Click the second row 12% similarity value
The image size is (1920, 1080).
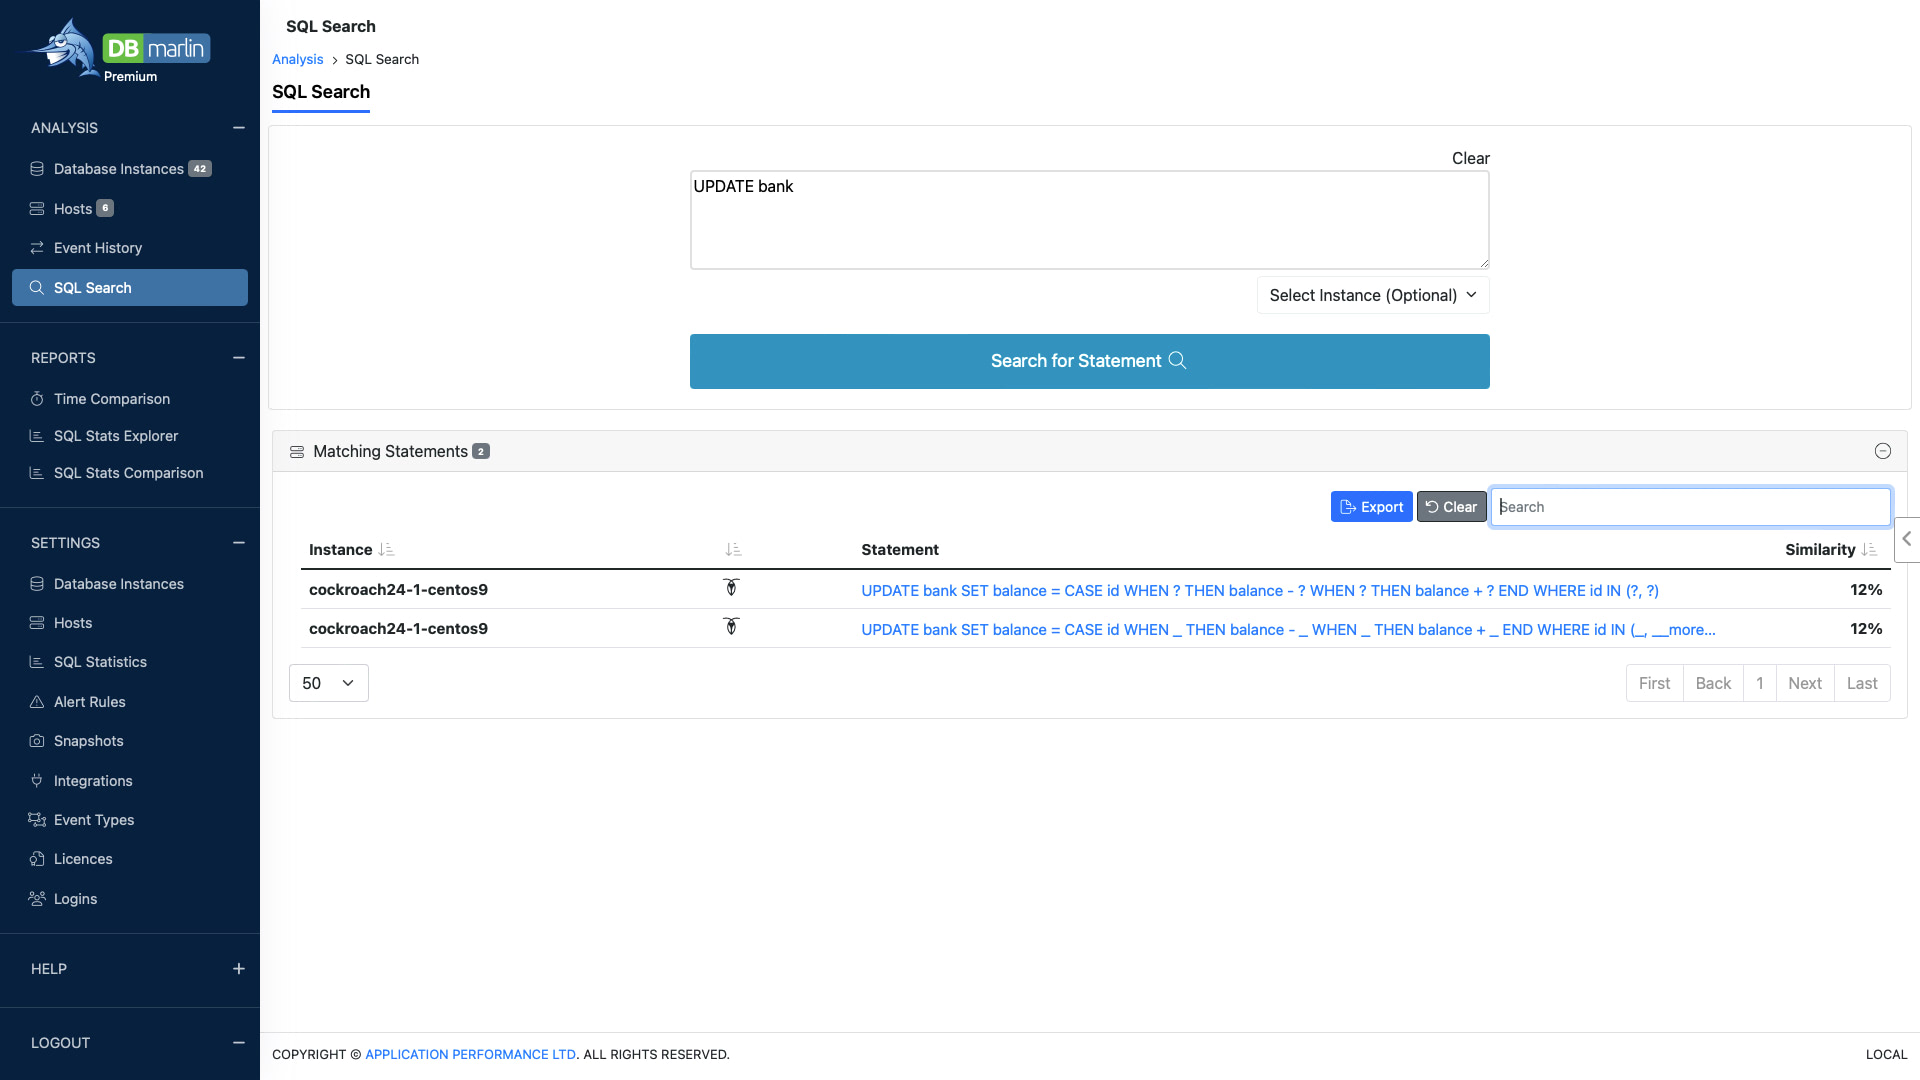coord(1866,629)
